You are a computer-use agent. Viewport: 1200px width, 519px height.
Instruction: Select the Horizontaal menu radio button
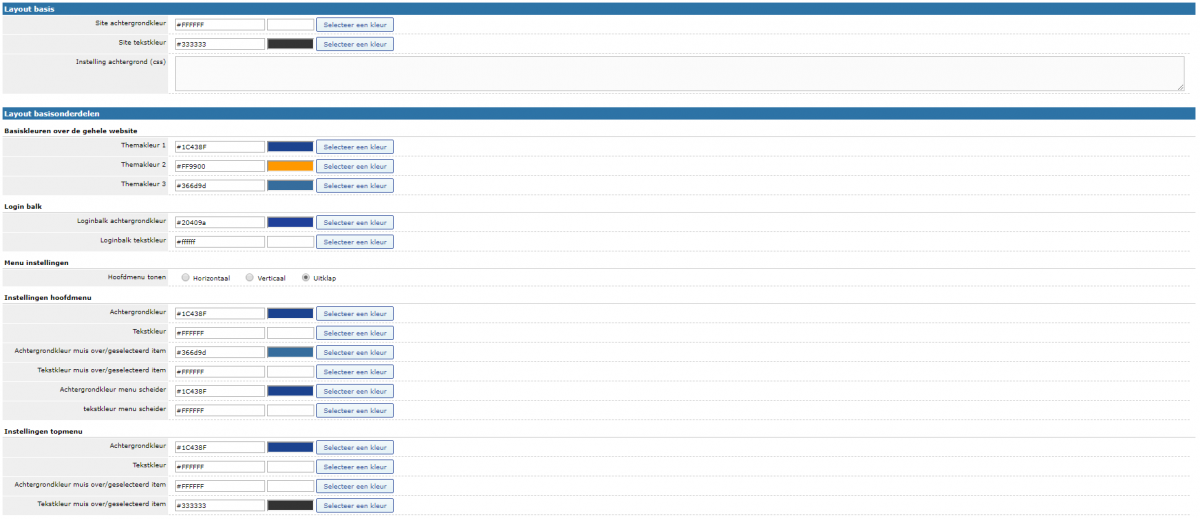[185, 278]
